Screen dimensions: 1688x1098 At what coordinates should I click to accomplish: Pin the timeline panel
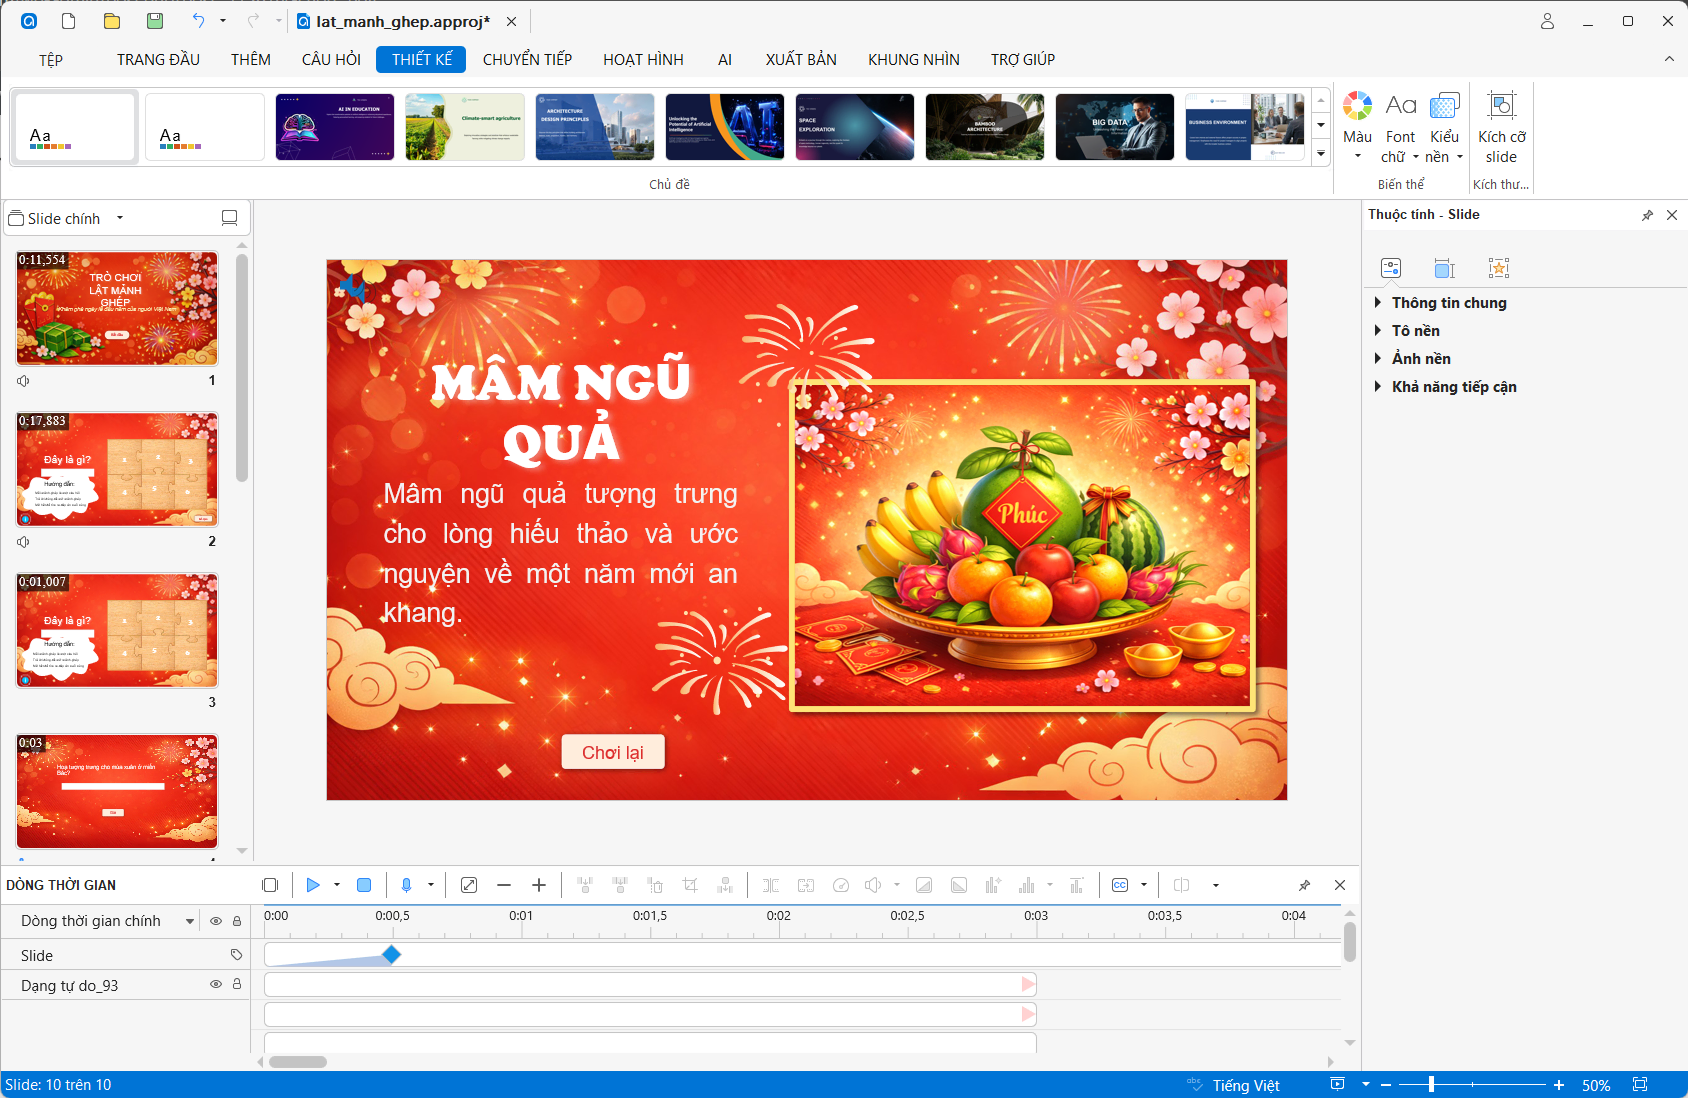pos(1303,885)
